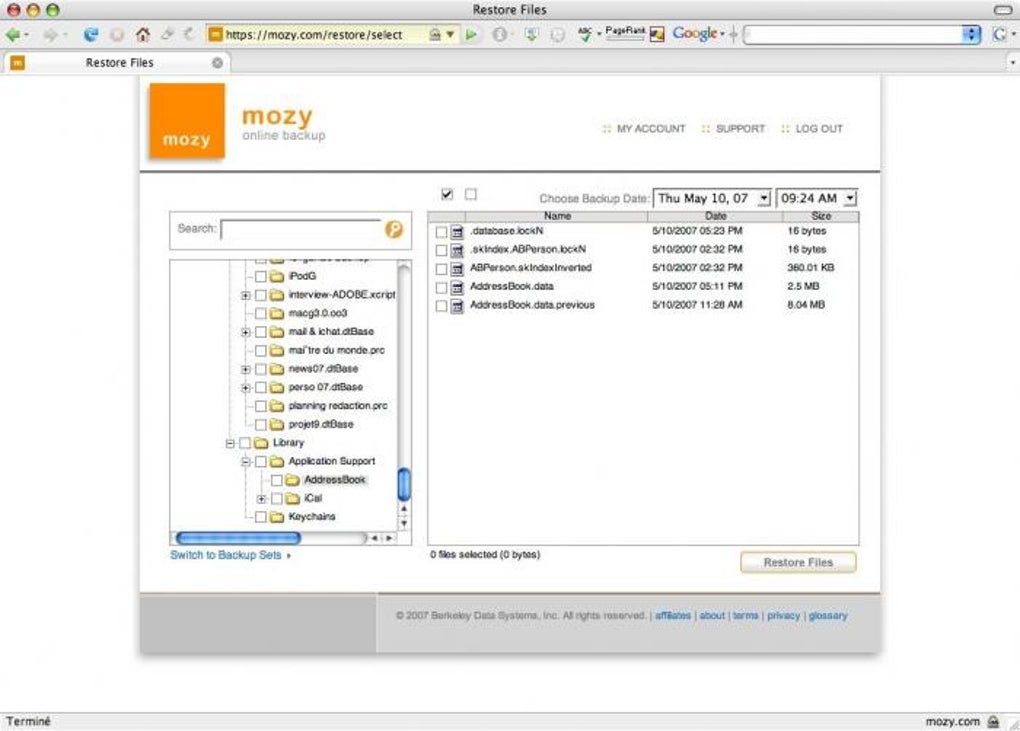1020x731 pixels.
Task: Collapse the Application Support node
Action: coord(245,462)
